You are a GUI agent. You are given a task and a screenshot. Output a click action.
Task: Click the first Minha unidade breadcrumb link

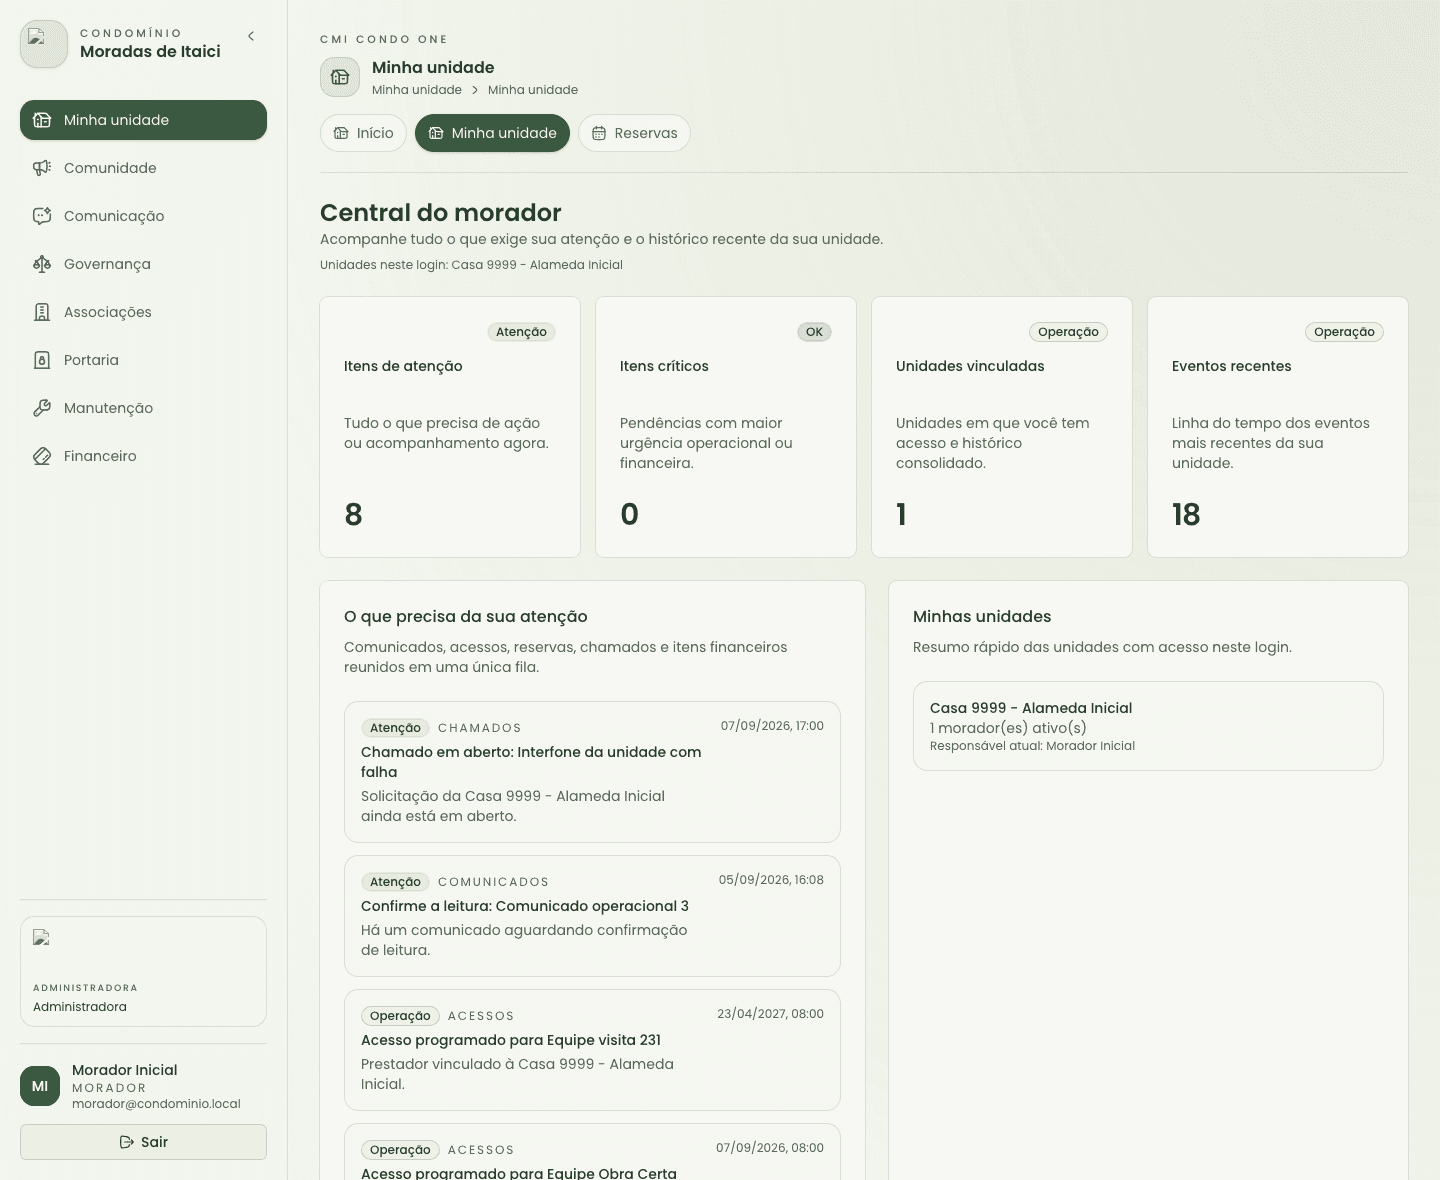coord(417,90)
